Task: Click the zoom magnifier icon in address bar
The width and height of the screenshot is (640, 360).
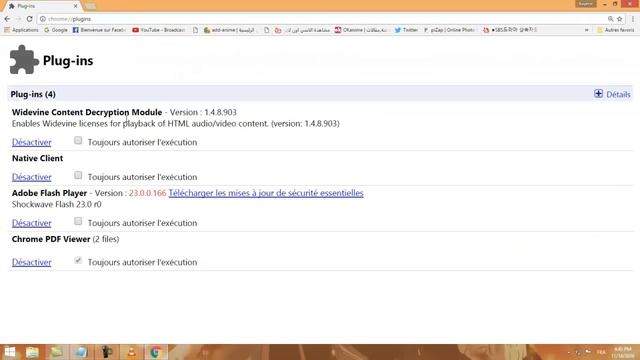Action: tap(610, 19)
